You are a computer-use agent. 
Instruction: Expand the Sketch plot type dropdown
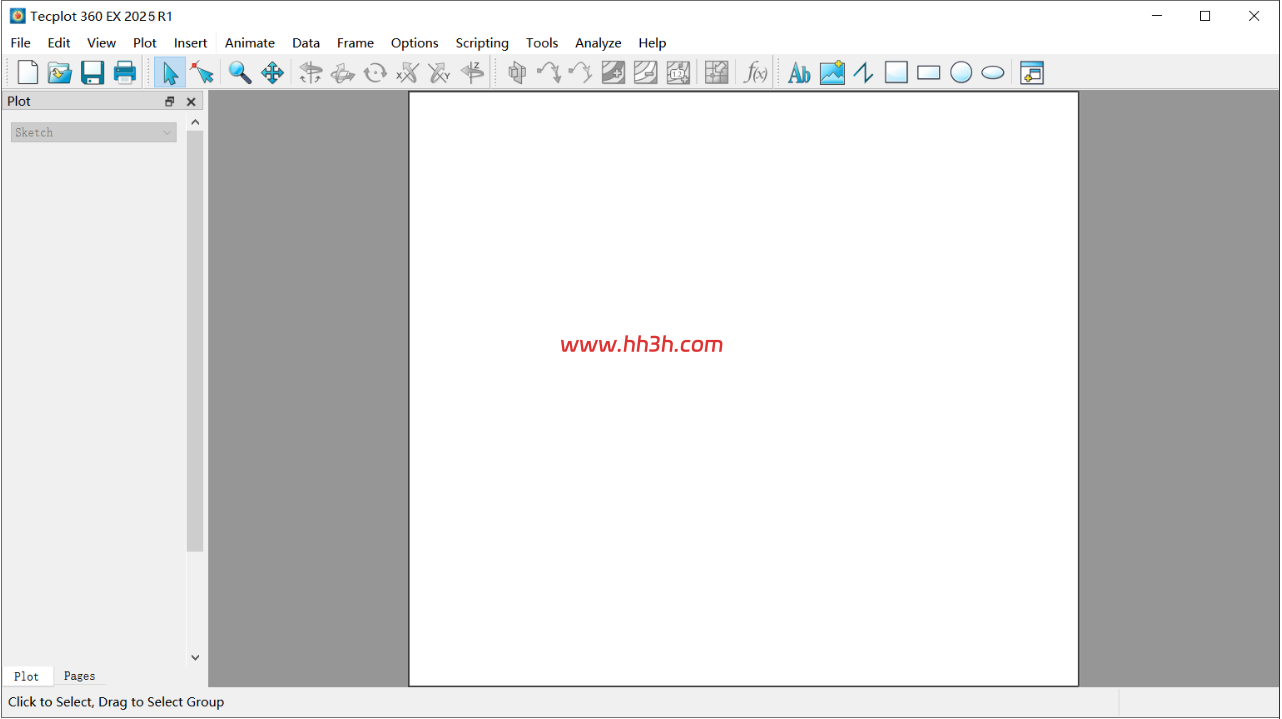pos(94,132)
